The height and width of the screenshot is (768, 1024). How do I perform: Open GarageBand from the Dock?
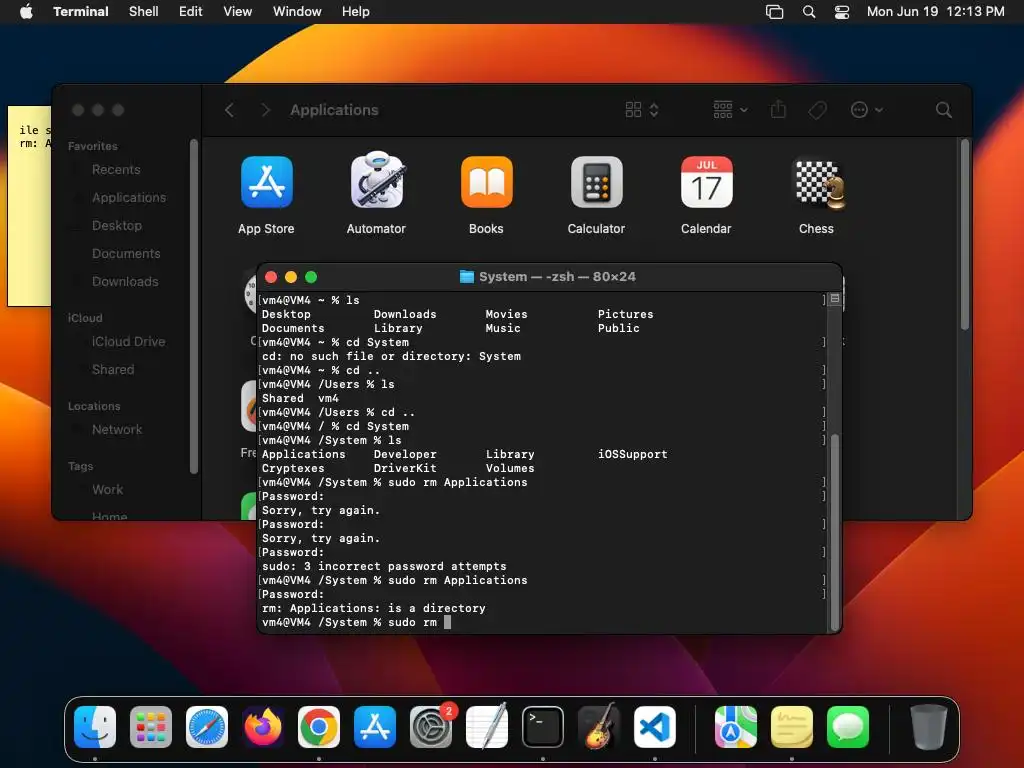(599, 726)
